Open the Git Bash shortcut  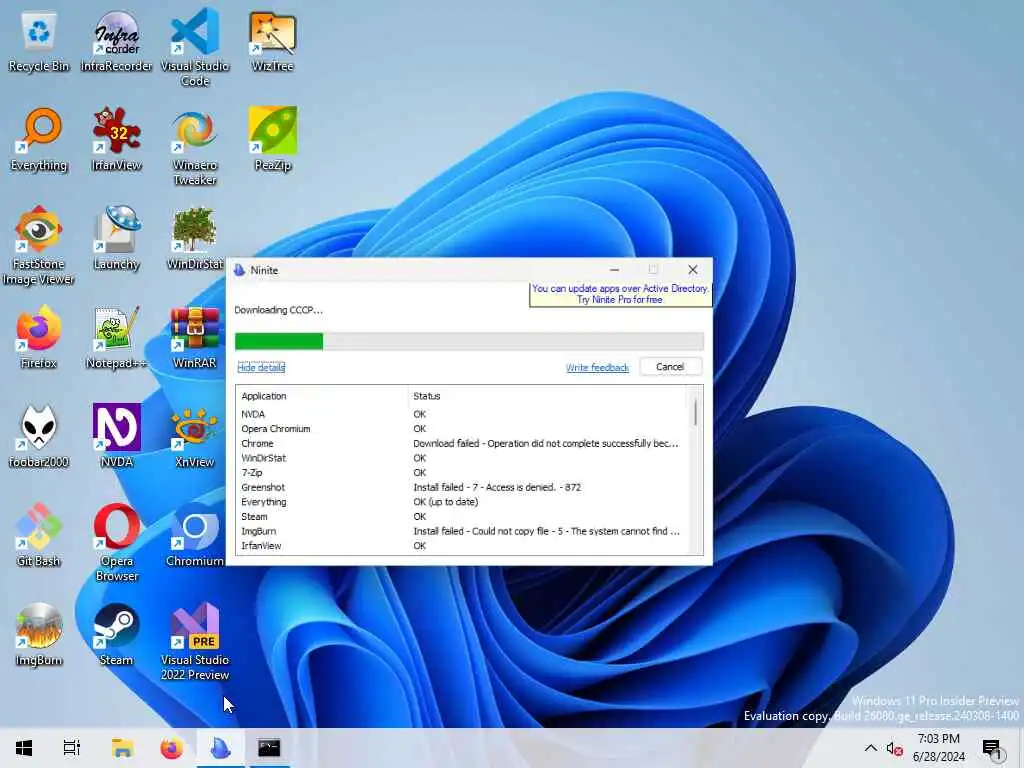39,536
